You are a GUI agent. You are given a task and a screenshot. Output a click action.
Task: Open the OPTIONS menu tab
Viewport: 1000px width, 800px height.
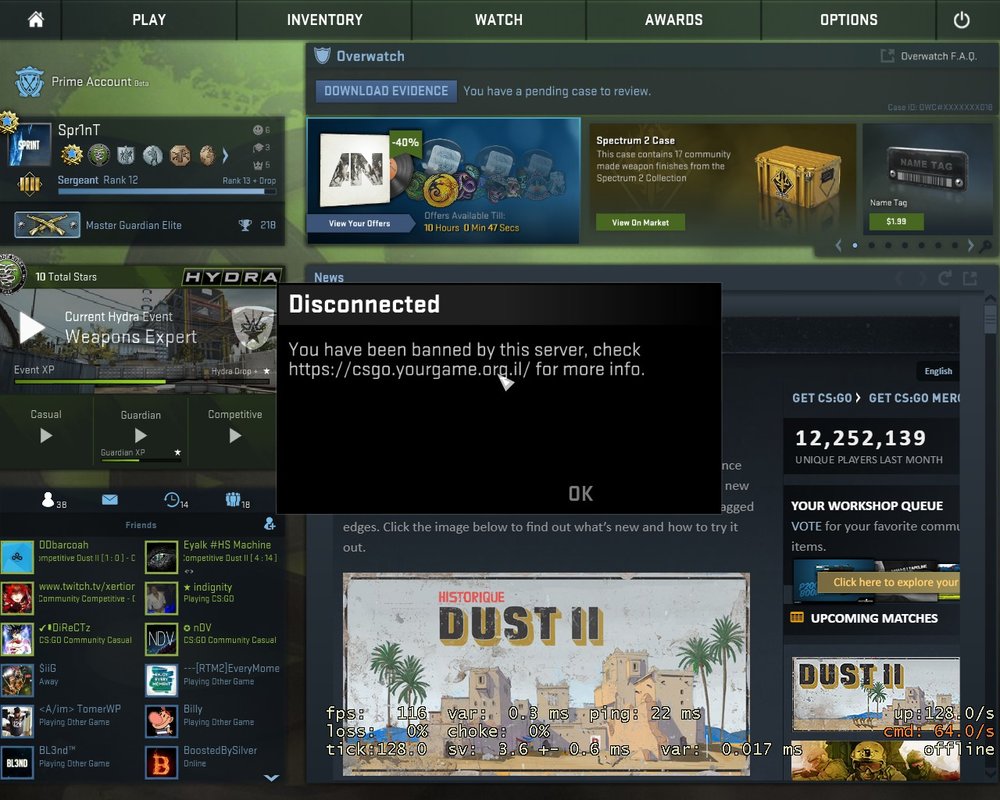pyautogui.click(x=848, y=20)
